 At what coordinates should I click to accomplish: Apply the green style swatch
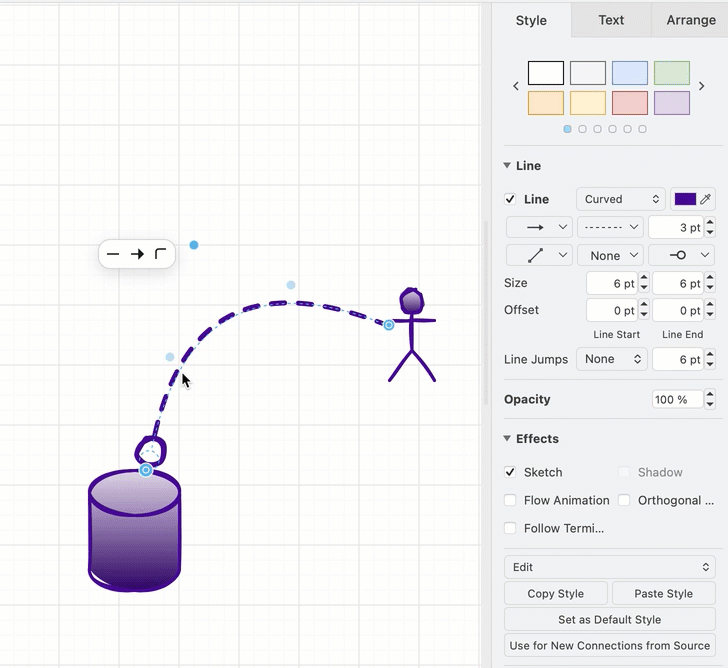coord(672,73)
